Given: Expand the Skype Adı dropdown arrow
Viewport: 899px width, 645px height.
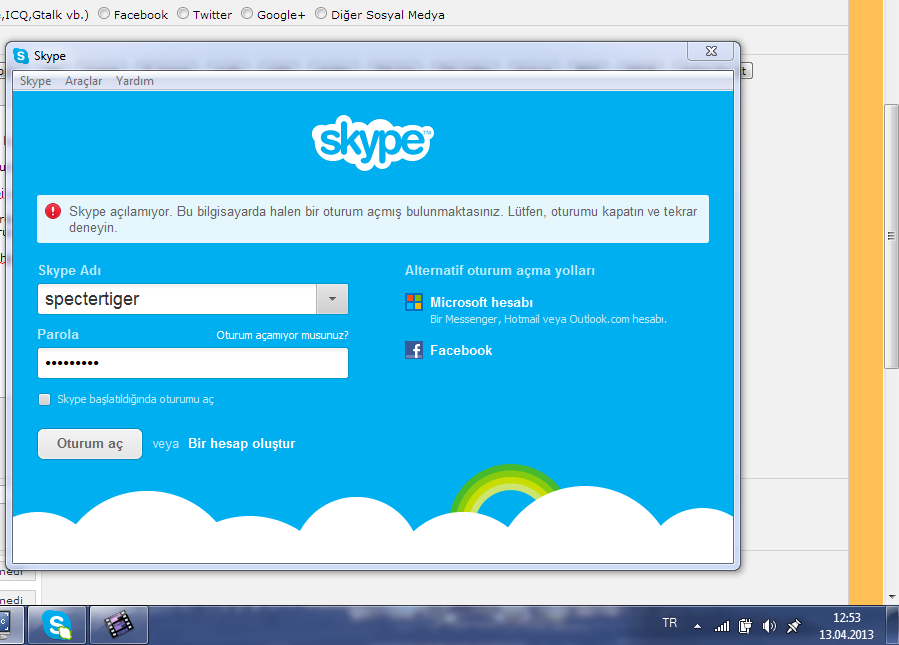Looking at the screenshot, I should [x=333, y=299].
